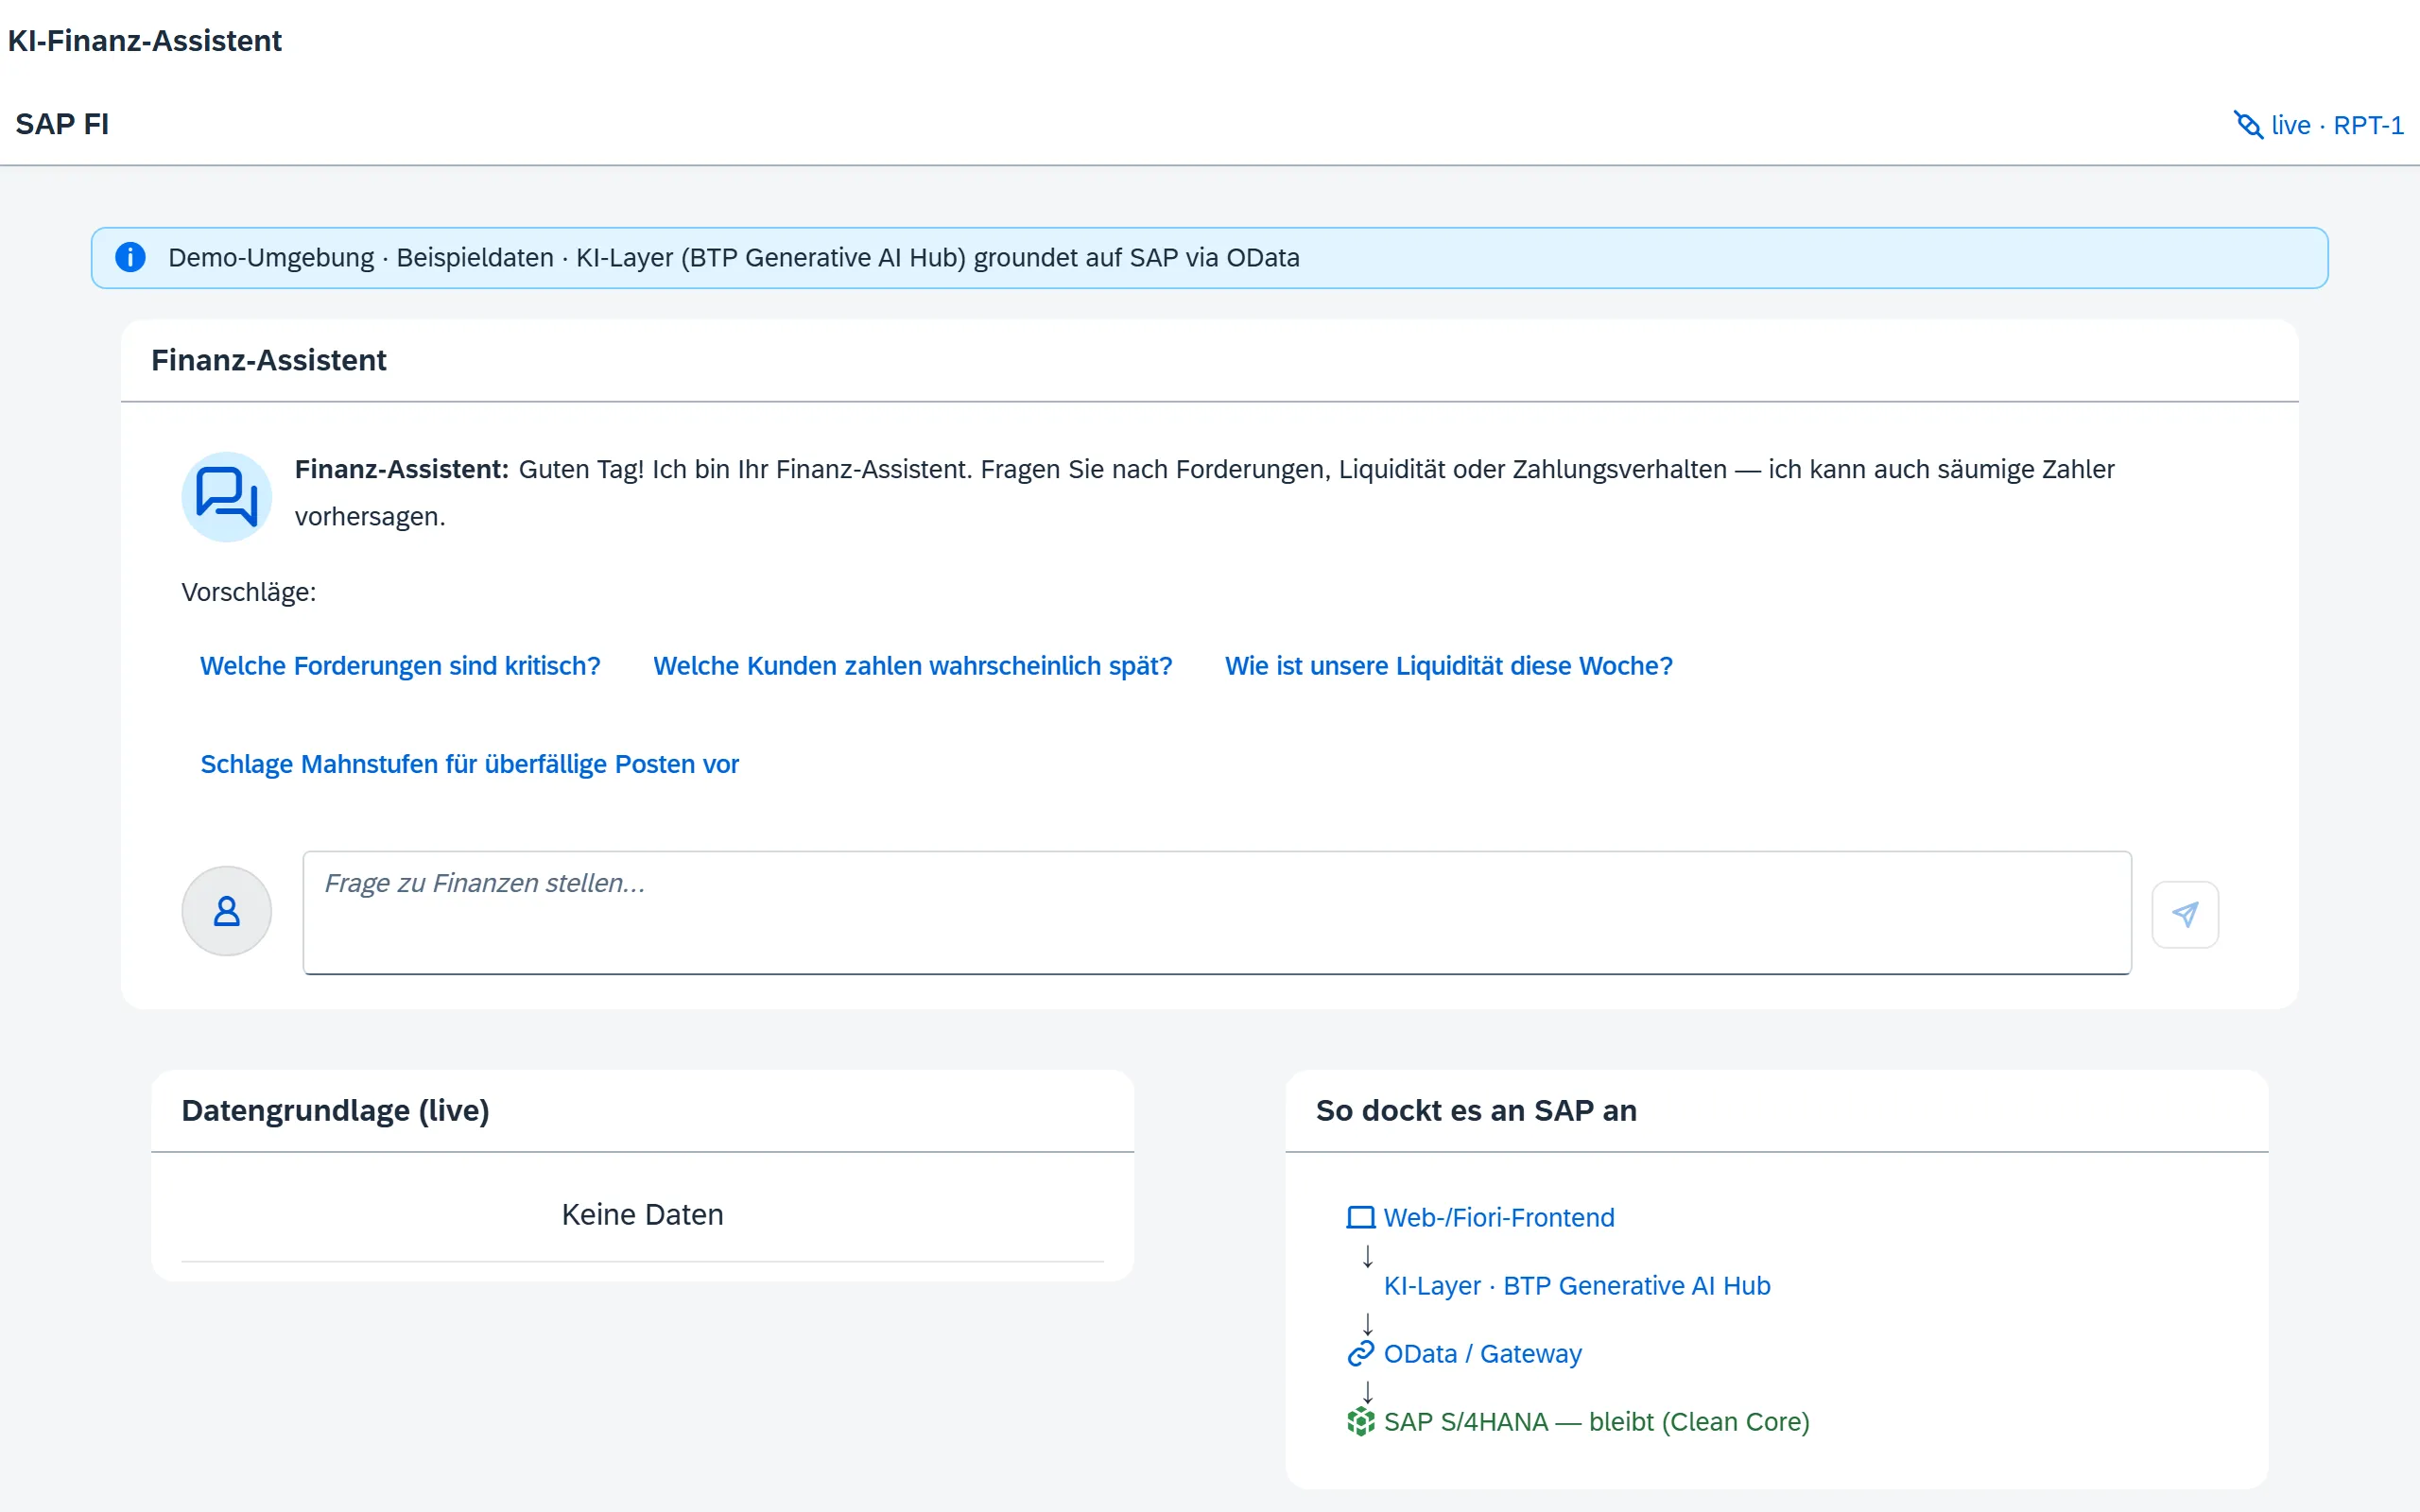Click the 'So dockt es an SAP an' heading

click(x=1475, y=1110)
